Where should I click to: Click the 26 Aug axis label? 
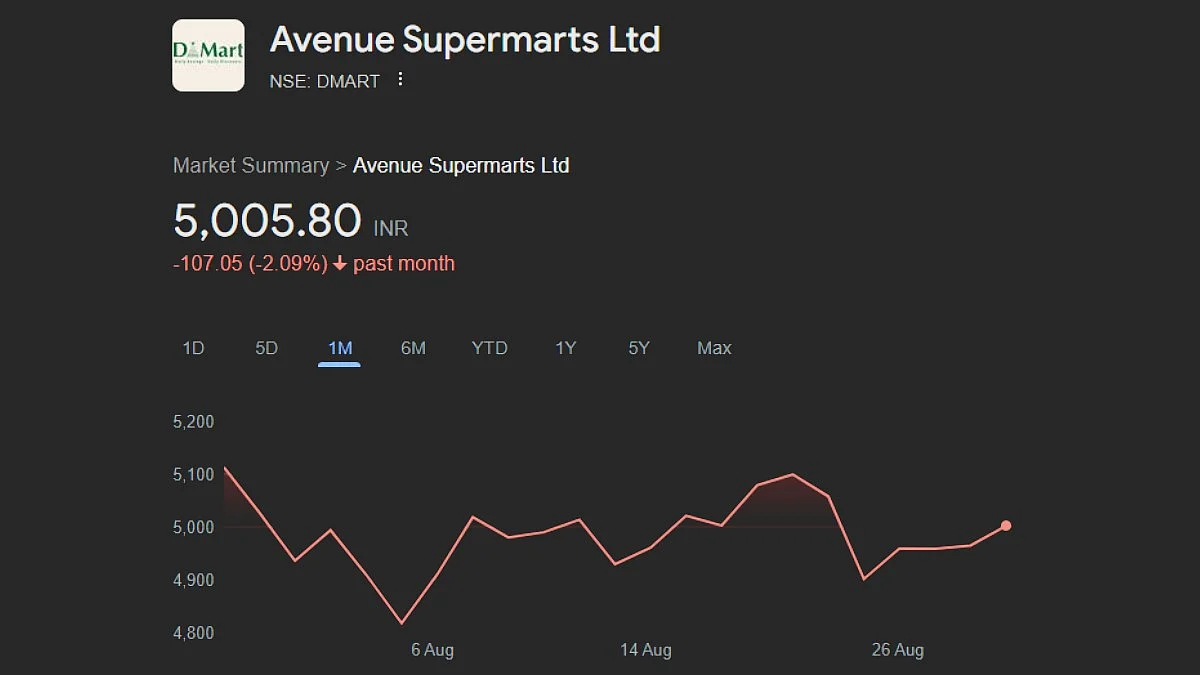coord(897,650)
